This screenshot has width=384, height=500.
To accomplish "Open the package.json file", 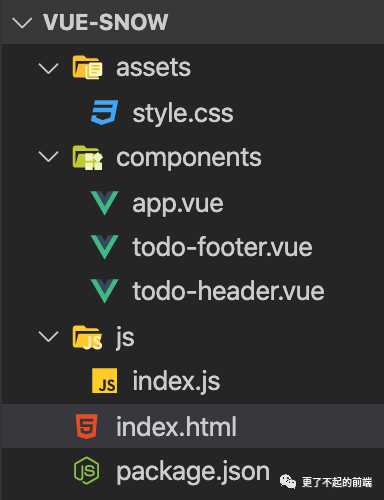I will (x=193, y=472).
